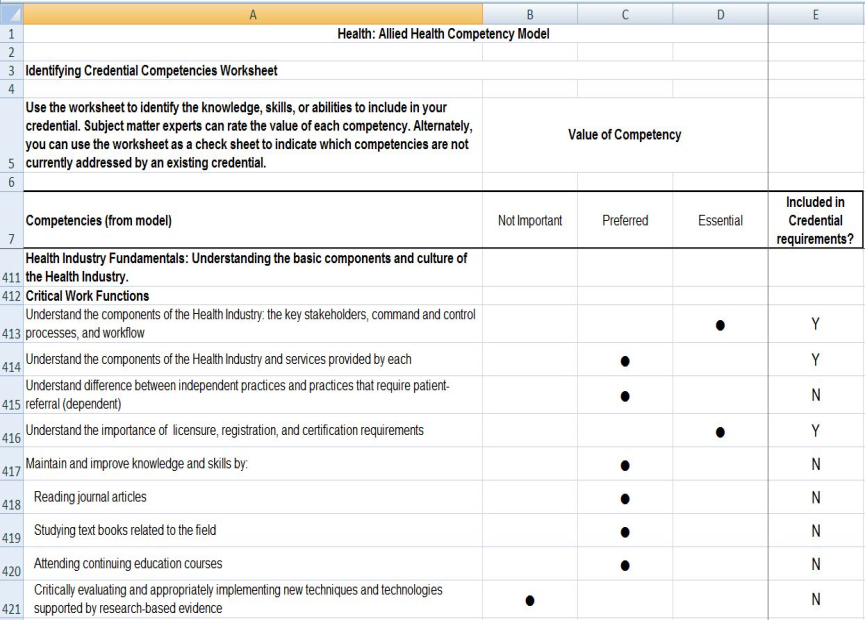Select row 413 header
865x620 pixels.
click(10, 323)
